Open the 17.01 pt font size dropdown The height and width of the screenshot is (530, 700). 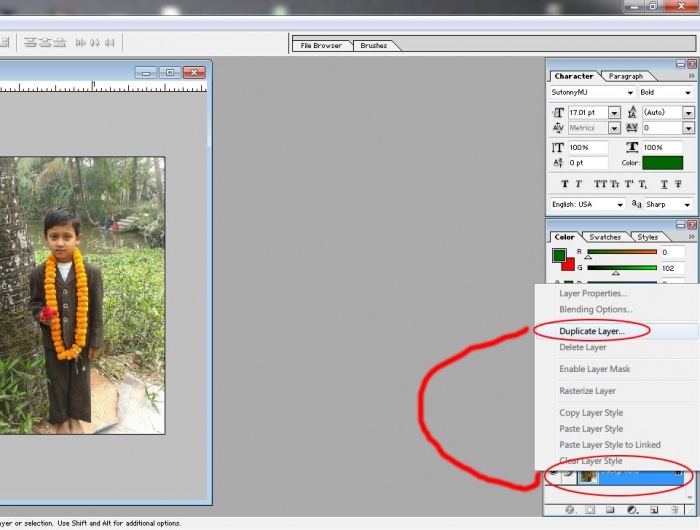pos(614,113)
